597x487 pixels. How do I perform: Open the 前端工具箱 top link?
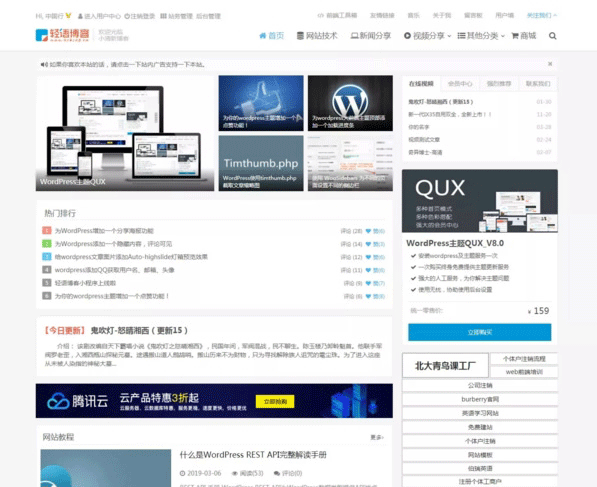(x=337, y=16)
